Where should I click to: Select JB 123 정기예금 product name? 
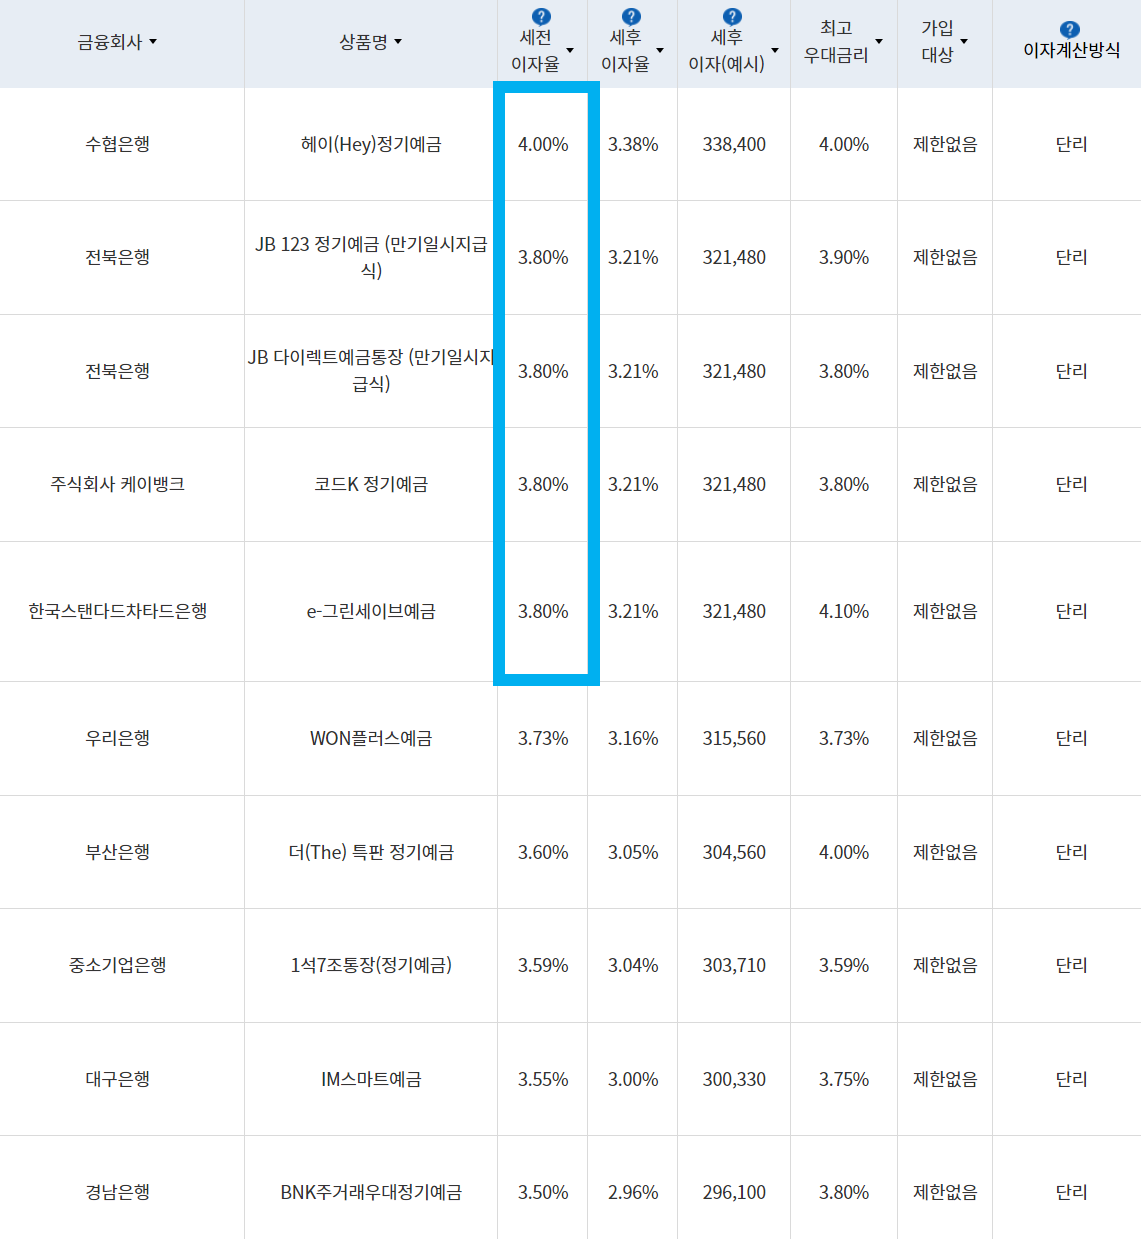pos(371,257)
